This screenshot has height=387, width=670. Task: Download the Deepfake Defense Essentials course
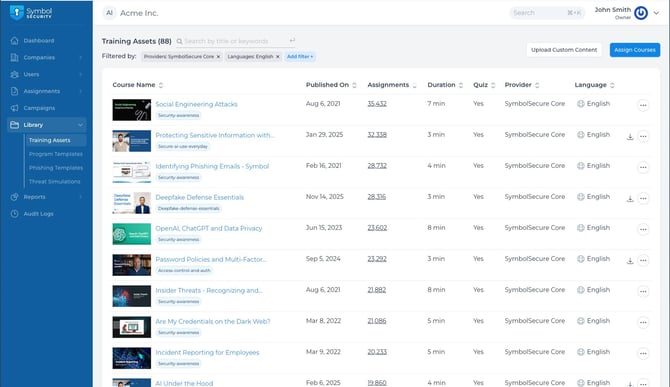[x=630, y=199]
